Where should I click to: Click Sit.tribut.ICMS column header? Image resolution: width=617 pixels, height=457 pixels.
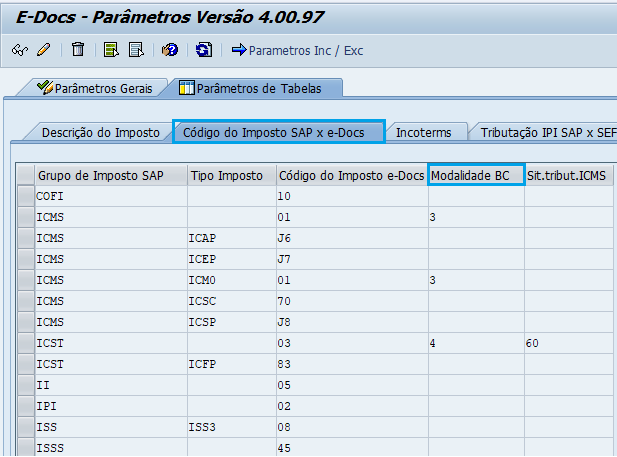pyautogui.click(x=569, y=176)
